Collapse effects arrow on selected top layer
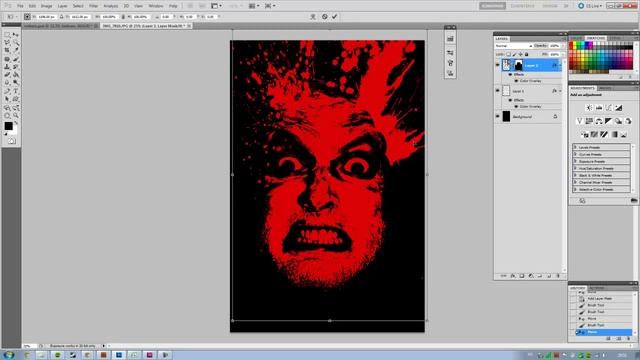This screenshot has height=360, width=640. pos(560,65)
